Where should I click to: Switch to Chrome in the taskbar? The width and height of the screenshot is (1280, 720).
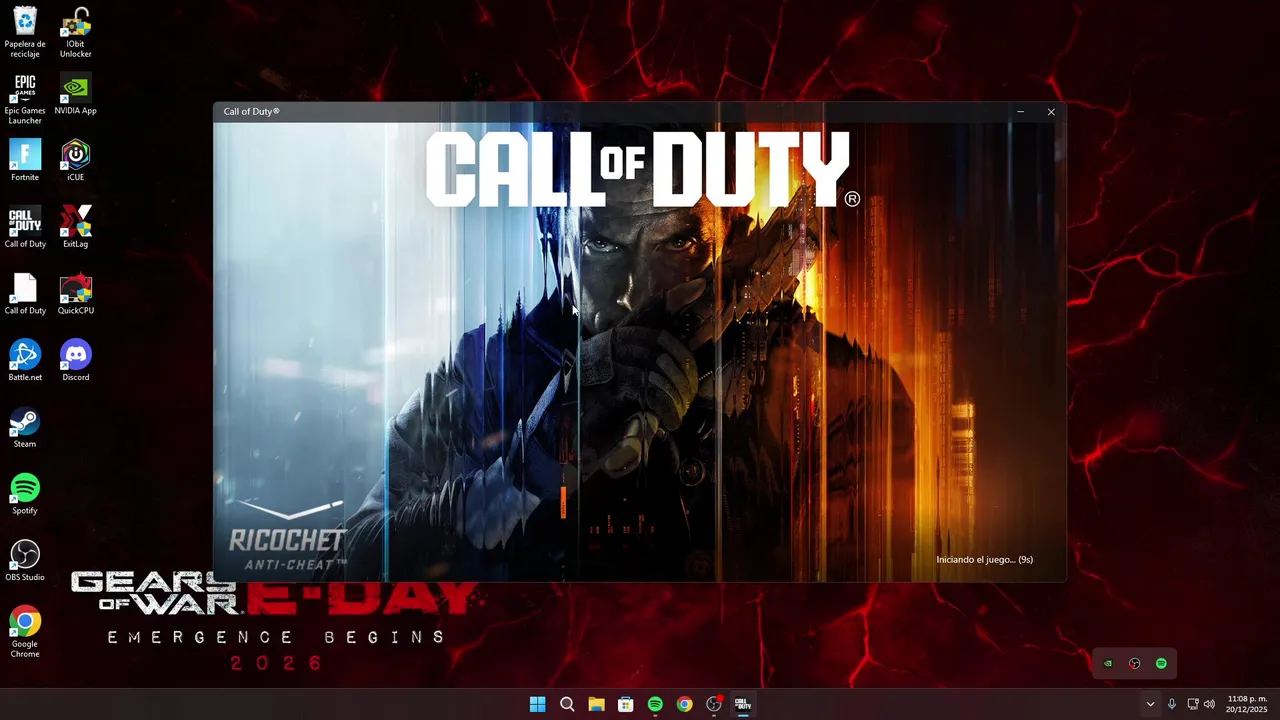tap(684, 704)
